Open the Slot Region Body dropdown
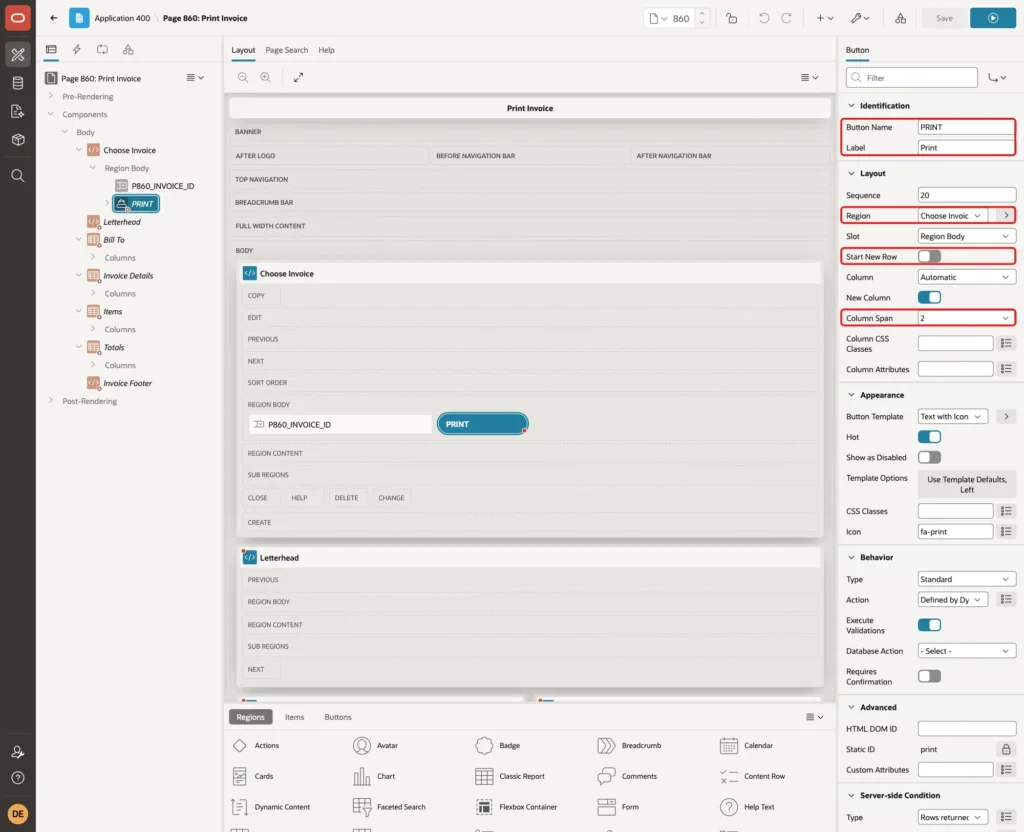The height and width of the screenshot is (832, 1024). pos(966,236)
